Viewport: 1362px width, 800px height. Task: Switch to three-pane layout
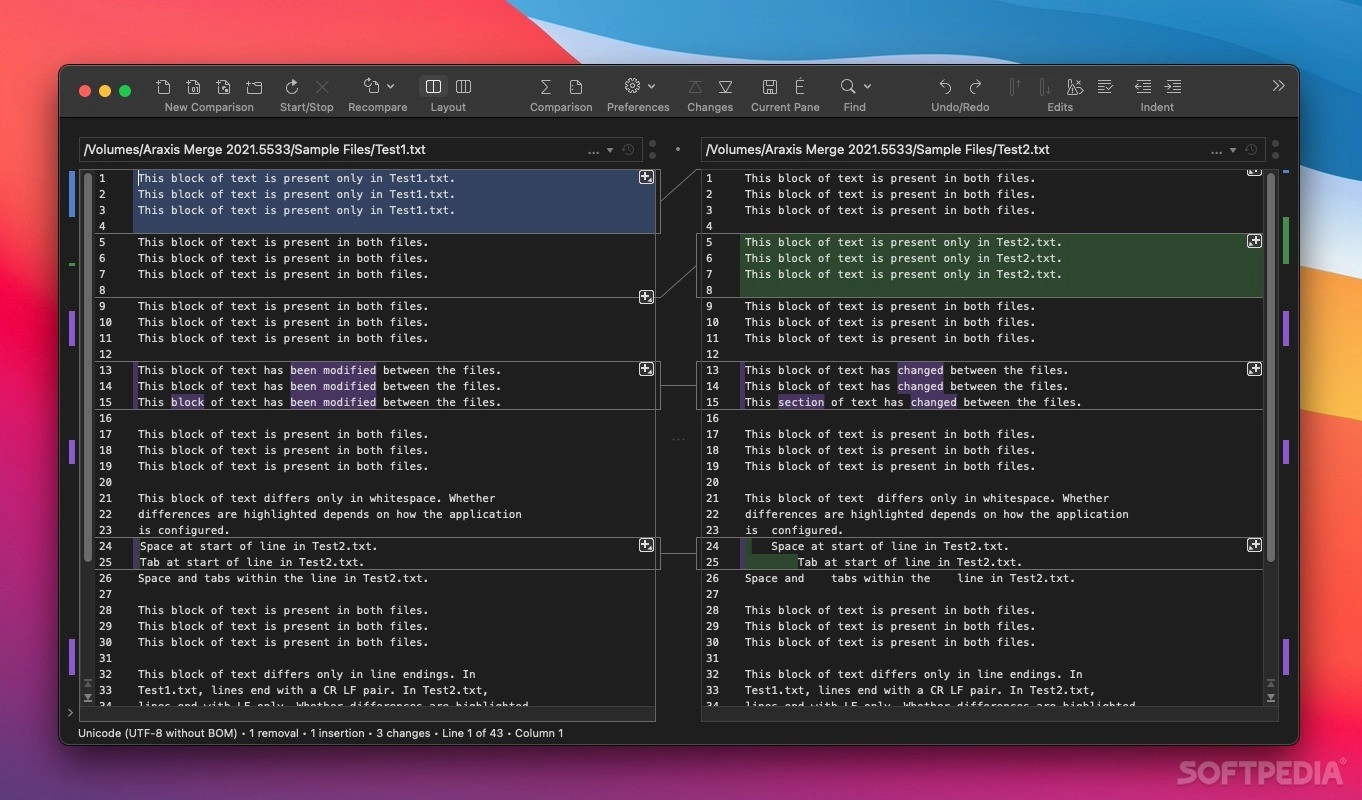coord(463,87)
